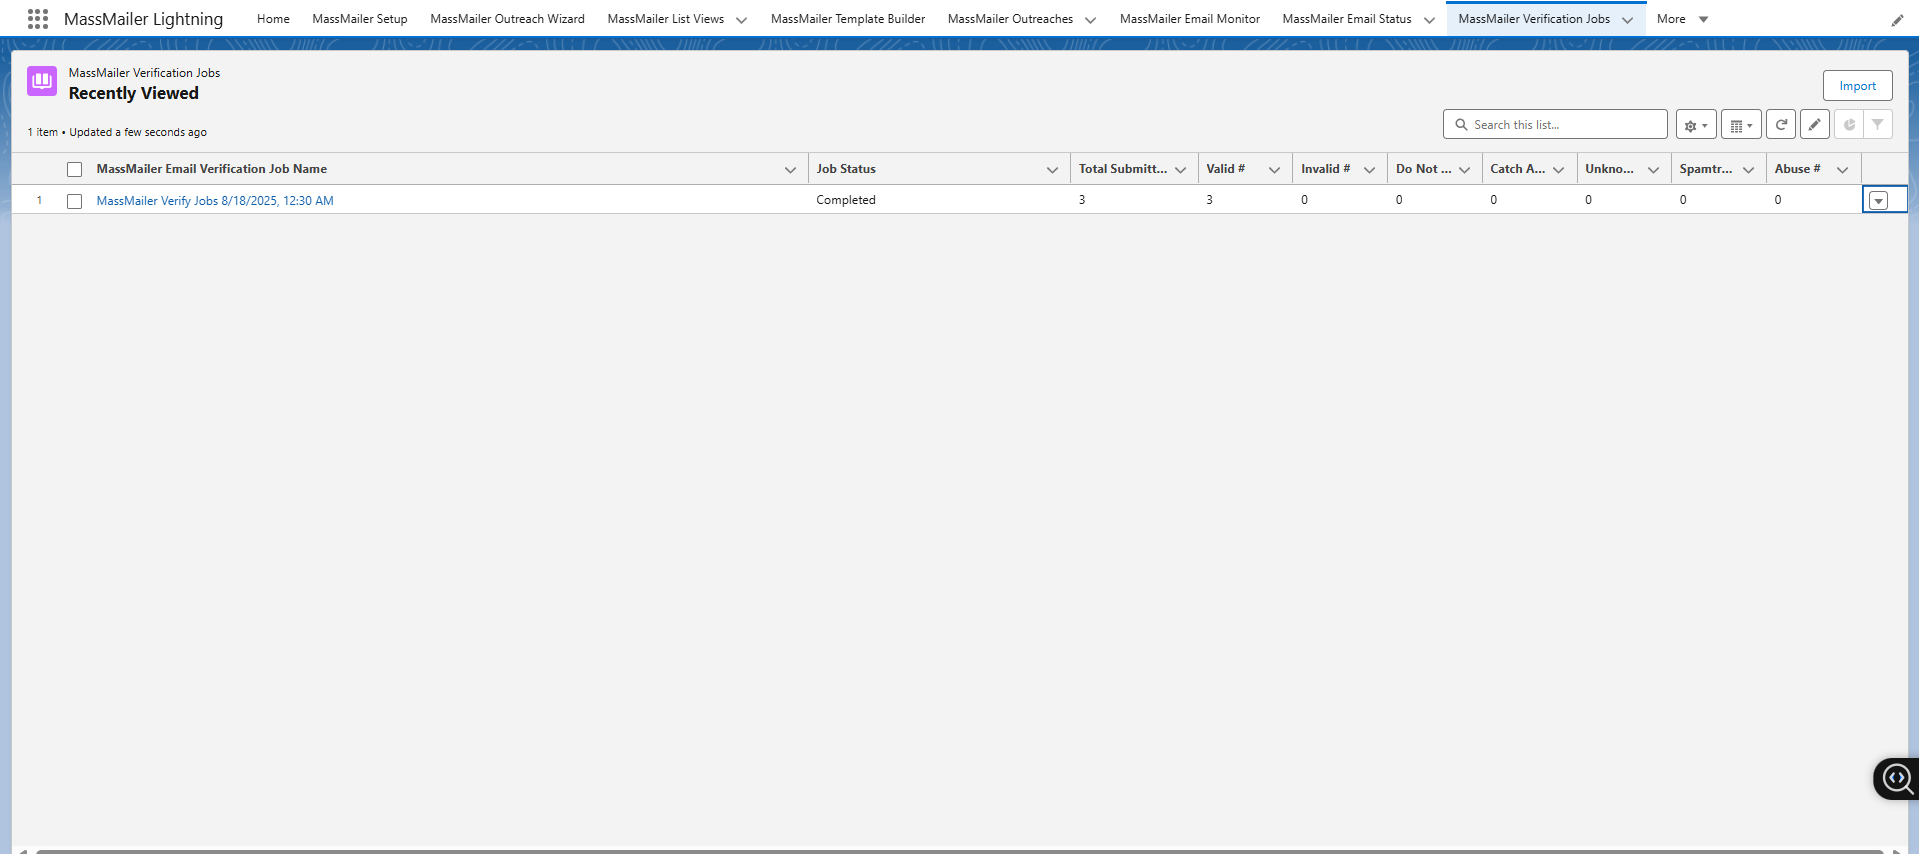Screen dimensions: 1919x854
Task: Open Valid # column actions chevron
Action: pyautogui.click(x=1274, y=170)
